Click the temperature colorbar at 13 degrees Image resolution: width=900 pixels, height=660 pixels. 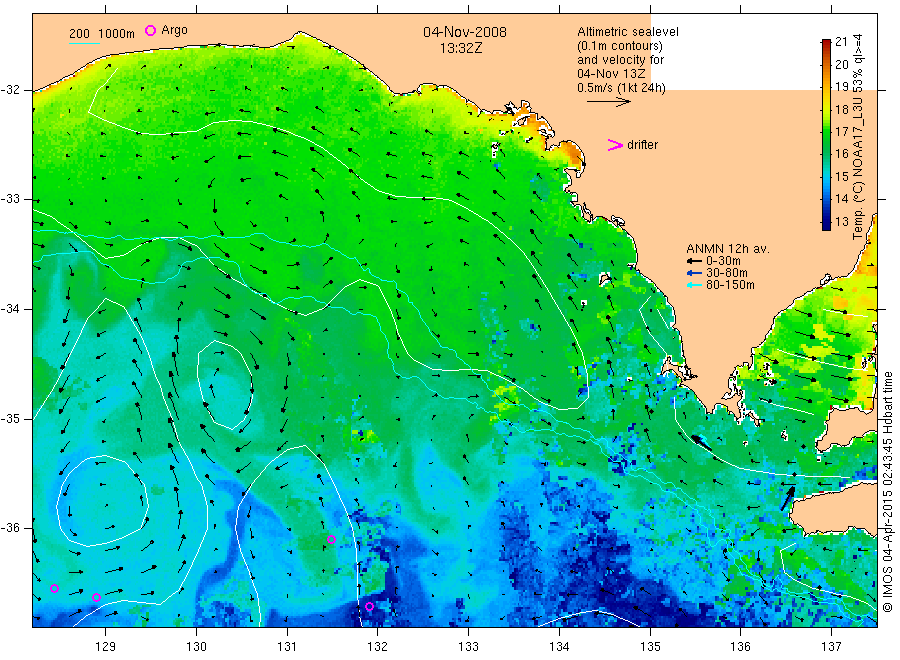pos(826,222)
